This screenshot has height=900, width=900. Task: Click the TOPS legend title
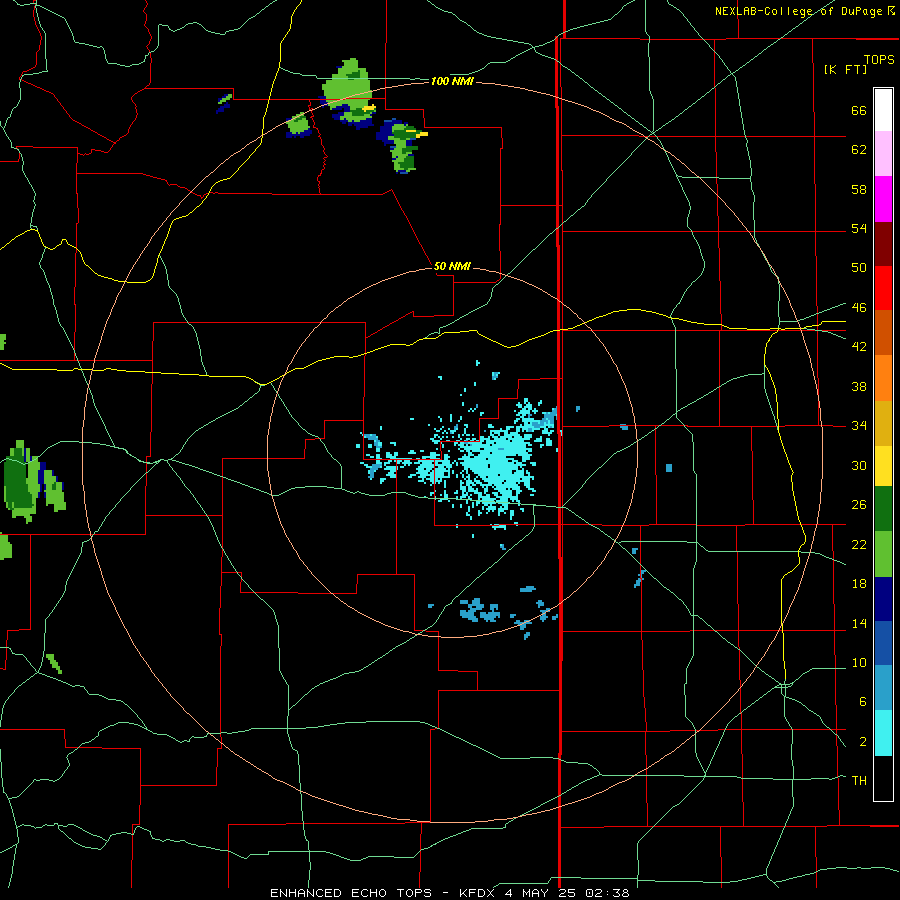(x=879, y=59)
